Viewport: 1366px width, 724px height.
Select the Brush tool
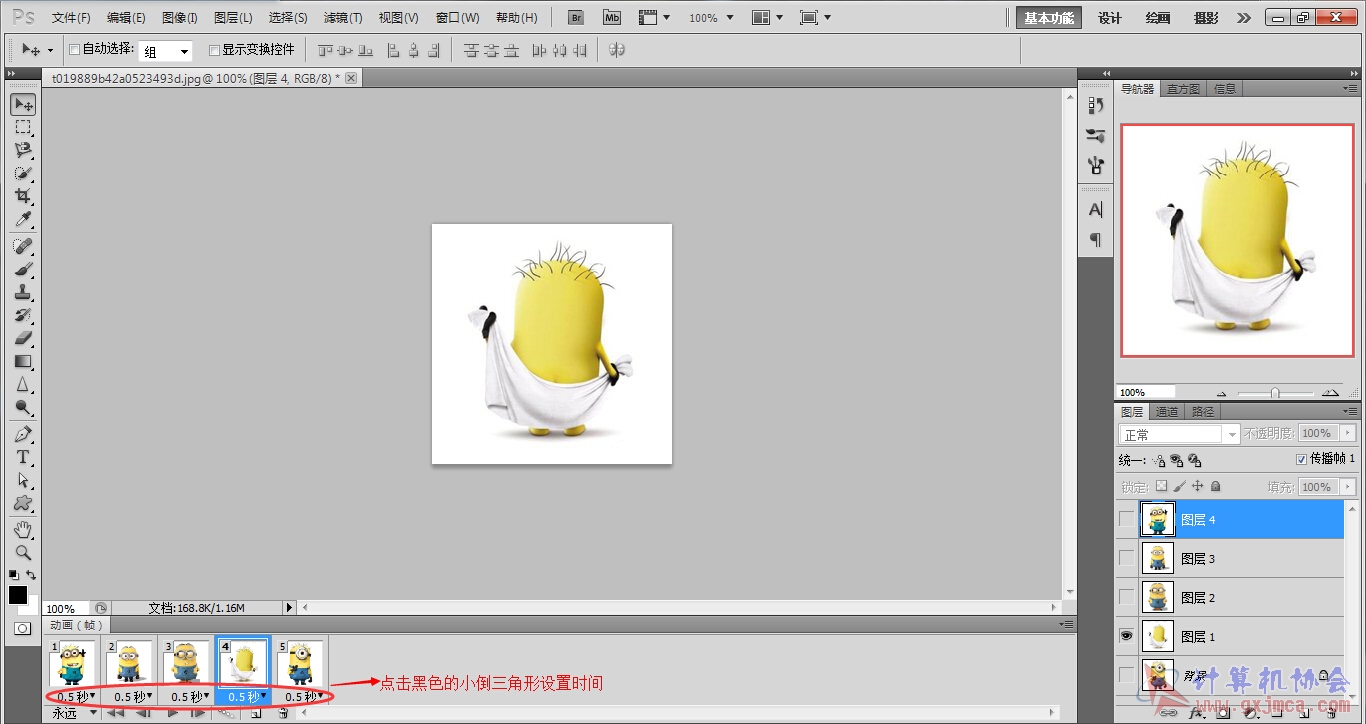tap(23, 269)
